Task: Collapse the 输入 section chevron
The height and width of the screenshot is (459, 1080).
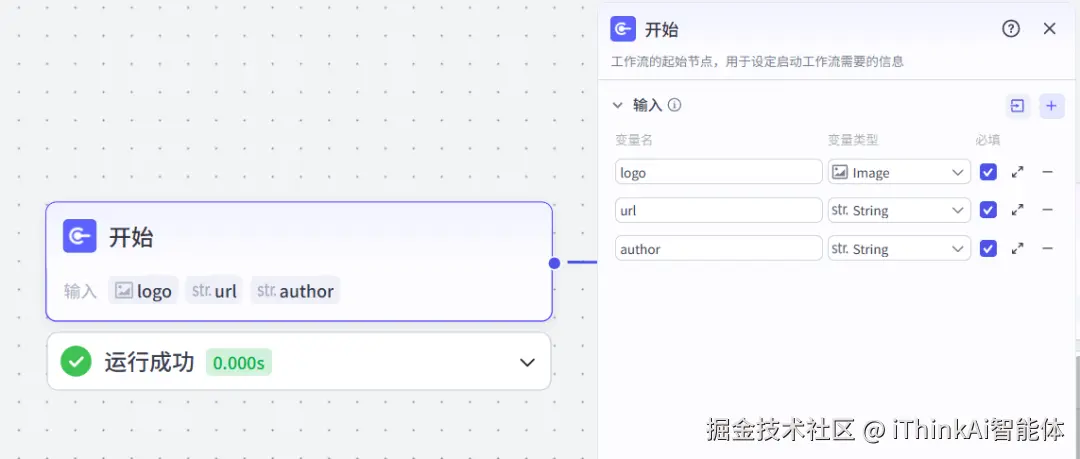Action: (618, 105)
